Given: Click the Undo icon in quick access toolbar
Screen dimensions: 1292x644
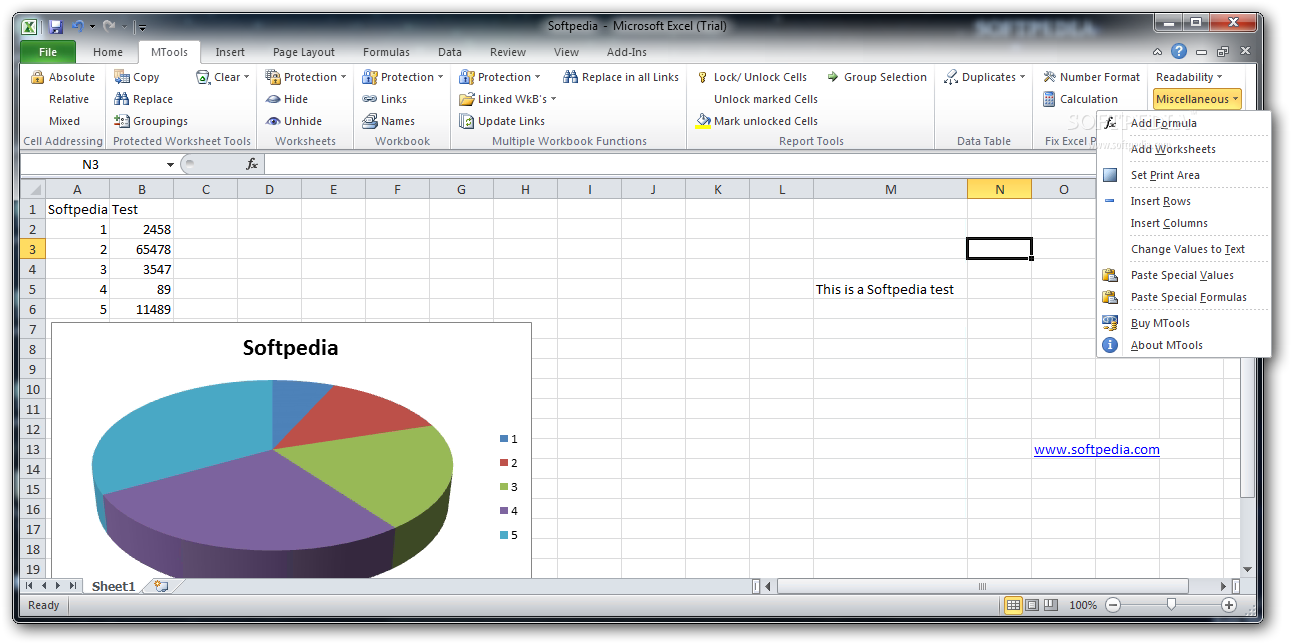Looking at the screenshot, I should click(79, 26).
